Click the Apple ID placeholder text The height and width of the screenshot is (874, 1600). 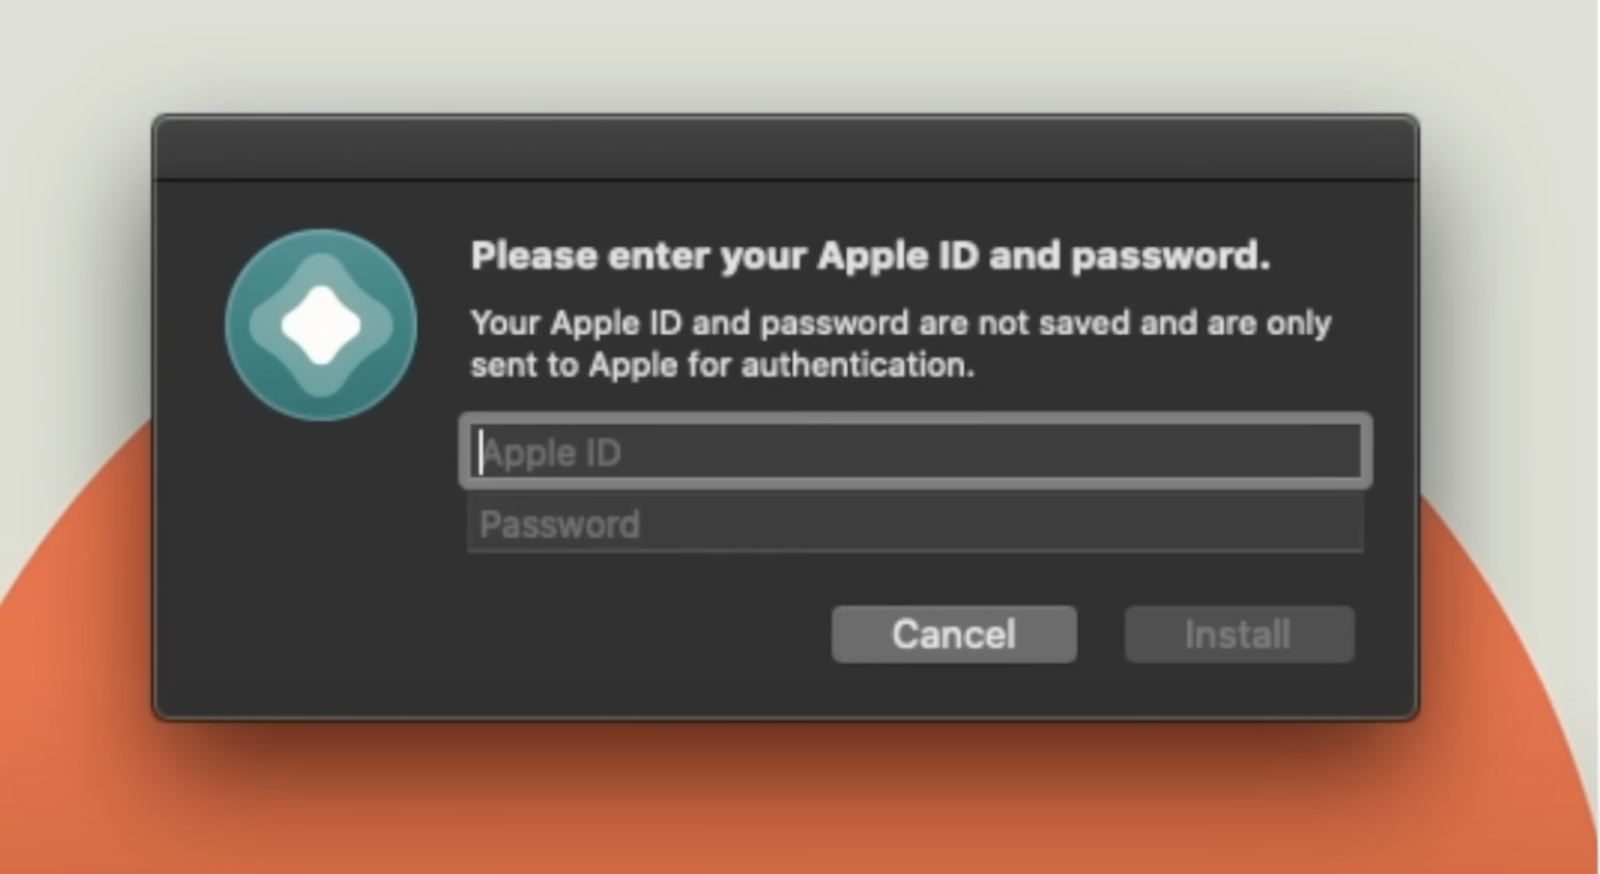pos(551,452)
